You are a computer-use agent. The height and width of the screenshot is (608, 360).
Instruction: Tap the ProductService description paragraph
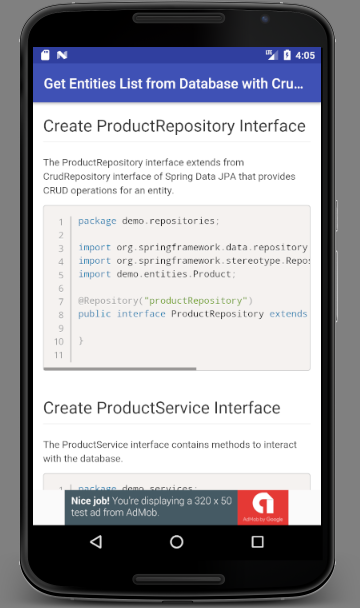(x=170, y=451)
